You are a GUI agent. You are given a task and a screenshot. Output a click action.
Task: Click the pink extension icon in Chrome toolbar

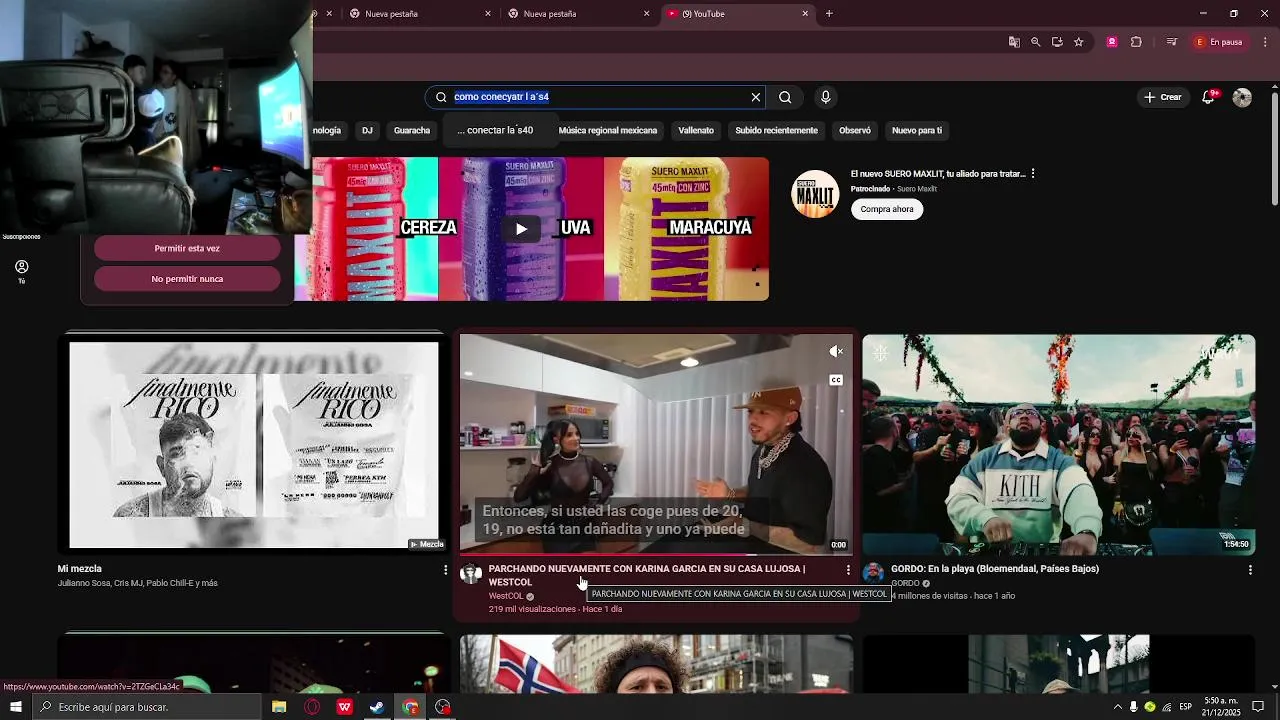1111,42
